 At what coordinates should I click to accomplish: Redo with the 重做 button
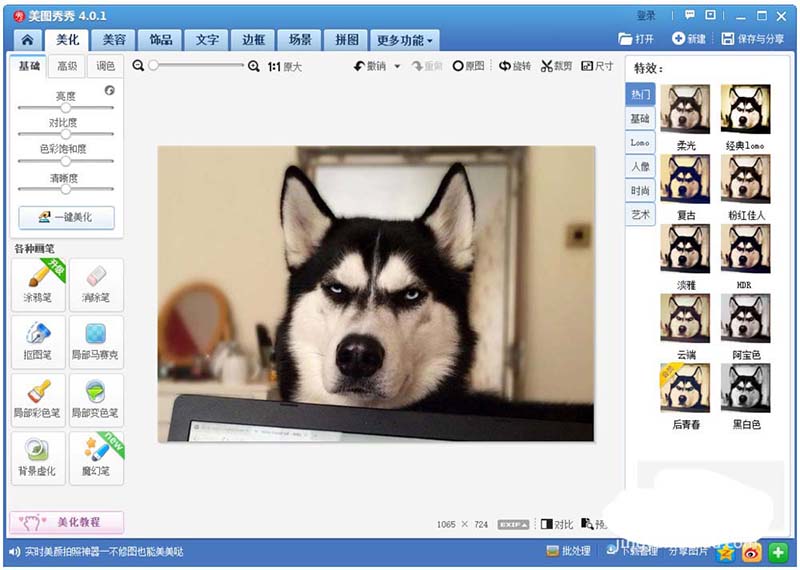pyautogui.click(x=427, y=66)
